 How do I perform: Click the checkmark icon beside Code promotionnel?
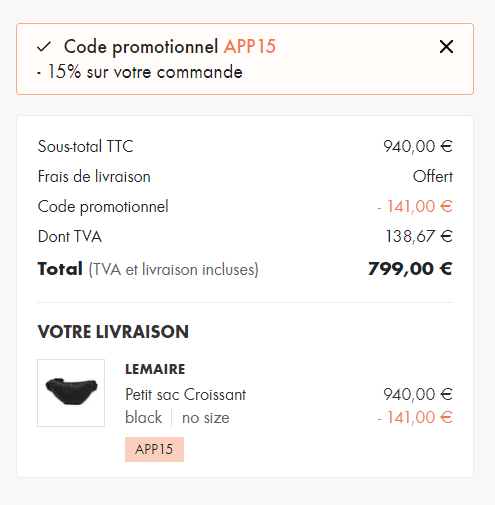(x=44, y=47)
